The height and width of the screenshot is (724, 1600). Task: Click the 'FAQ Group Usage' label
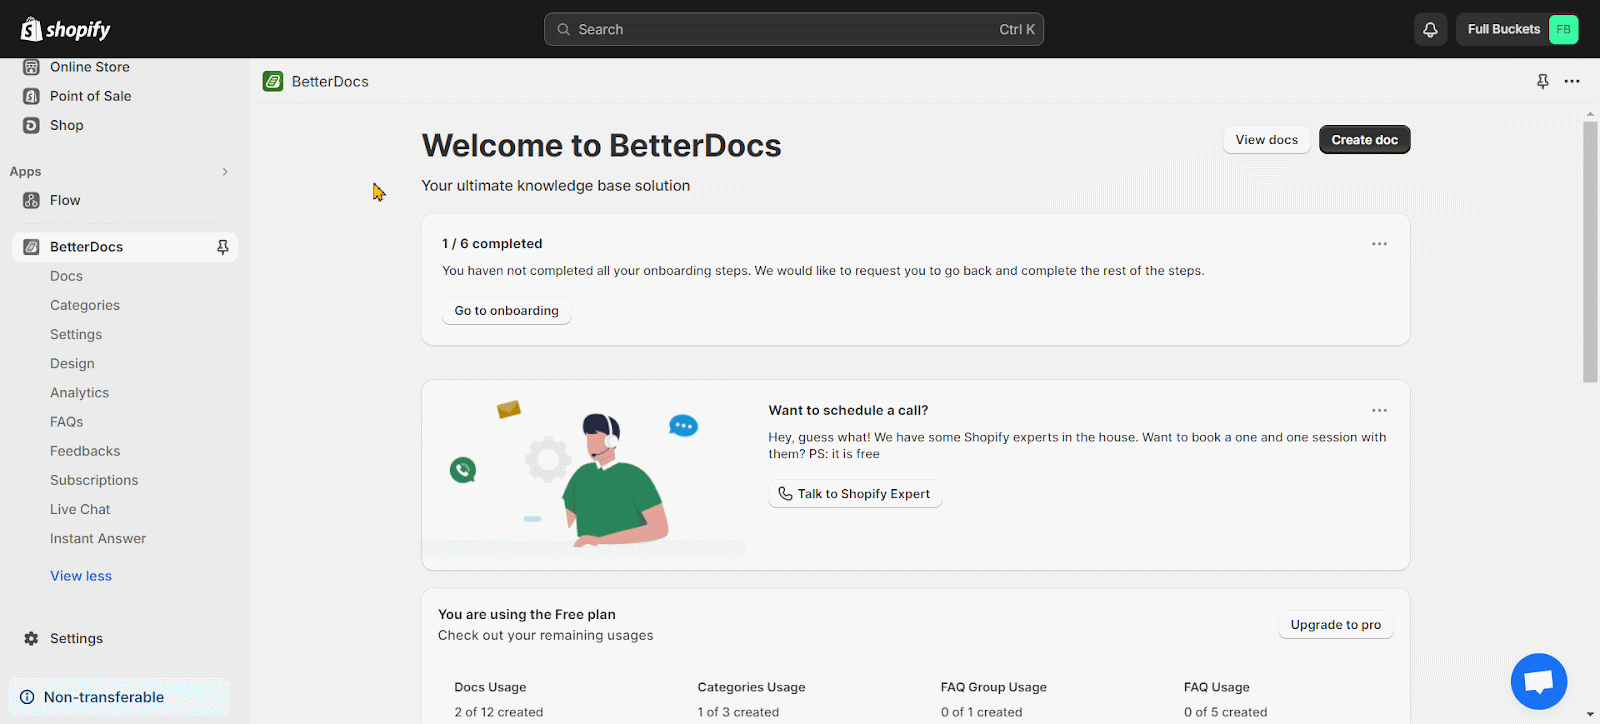click(x=993, y=687)
